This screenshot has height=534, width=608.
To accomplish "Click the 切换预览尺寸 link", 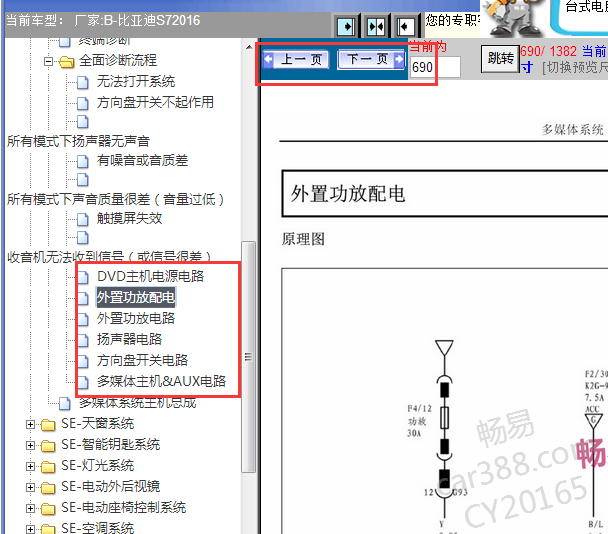I will tap(575, 68).
